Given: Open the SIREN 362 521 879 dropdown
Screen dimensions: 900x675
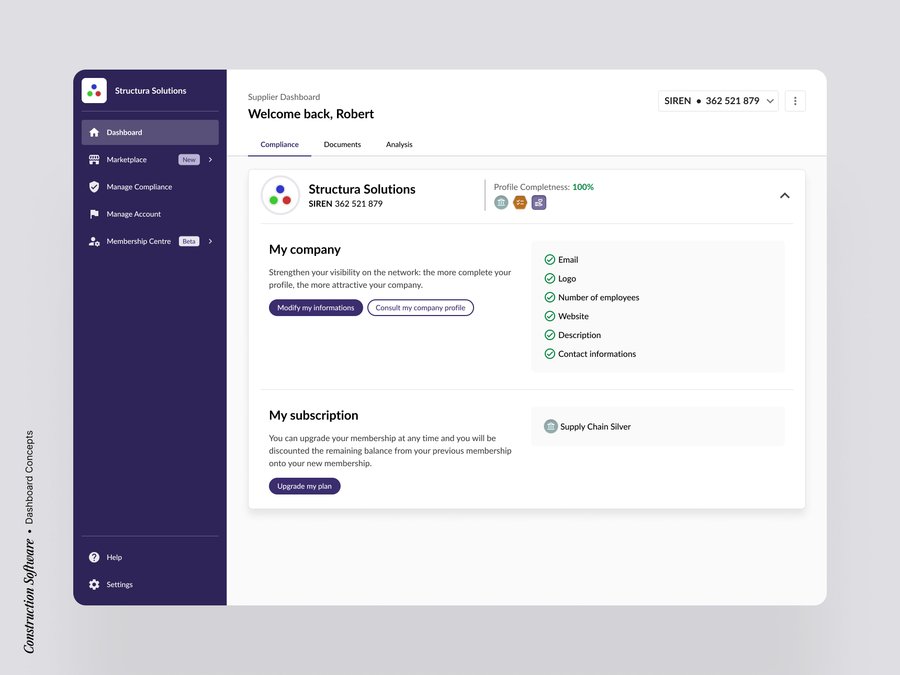Looking at the screenshot, I should 718,101.
